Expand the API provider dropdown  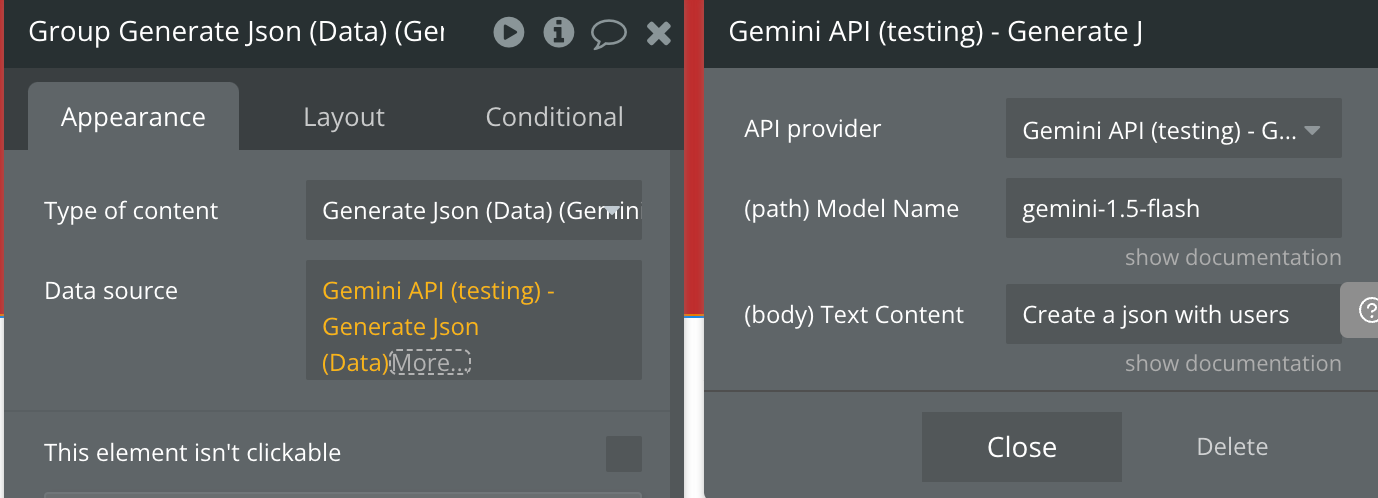[1173, 129]
